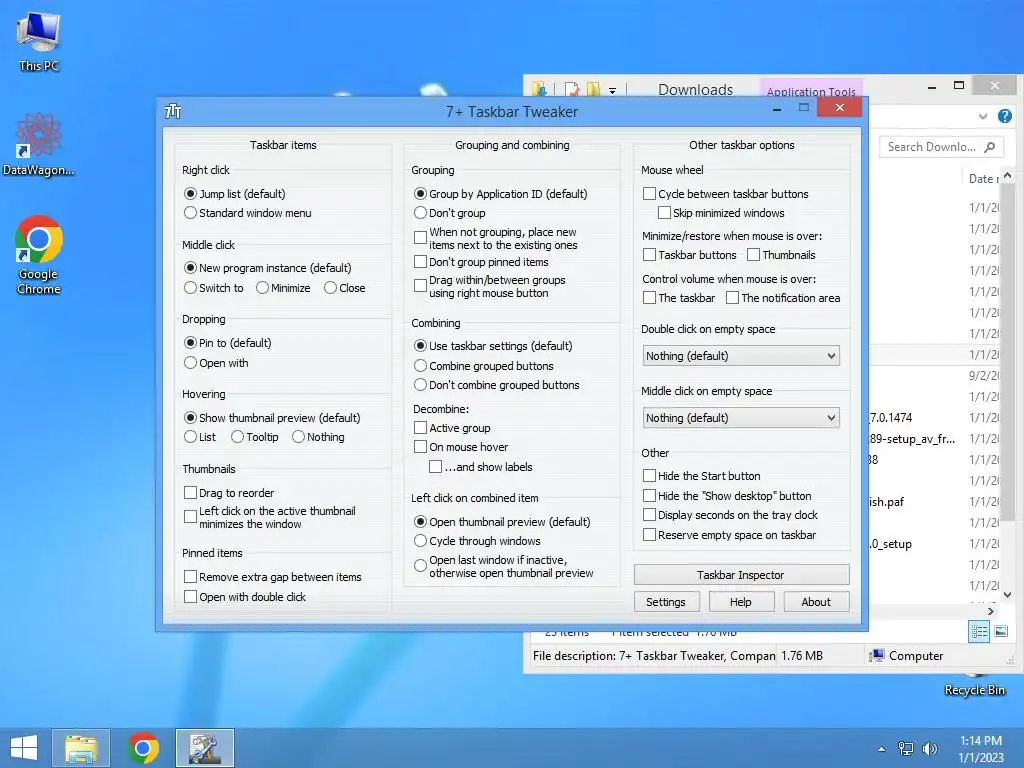Open the Taskbar Inspector

pyautogui.click(x=741, y=575)
